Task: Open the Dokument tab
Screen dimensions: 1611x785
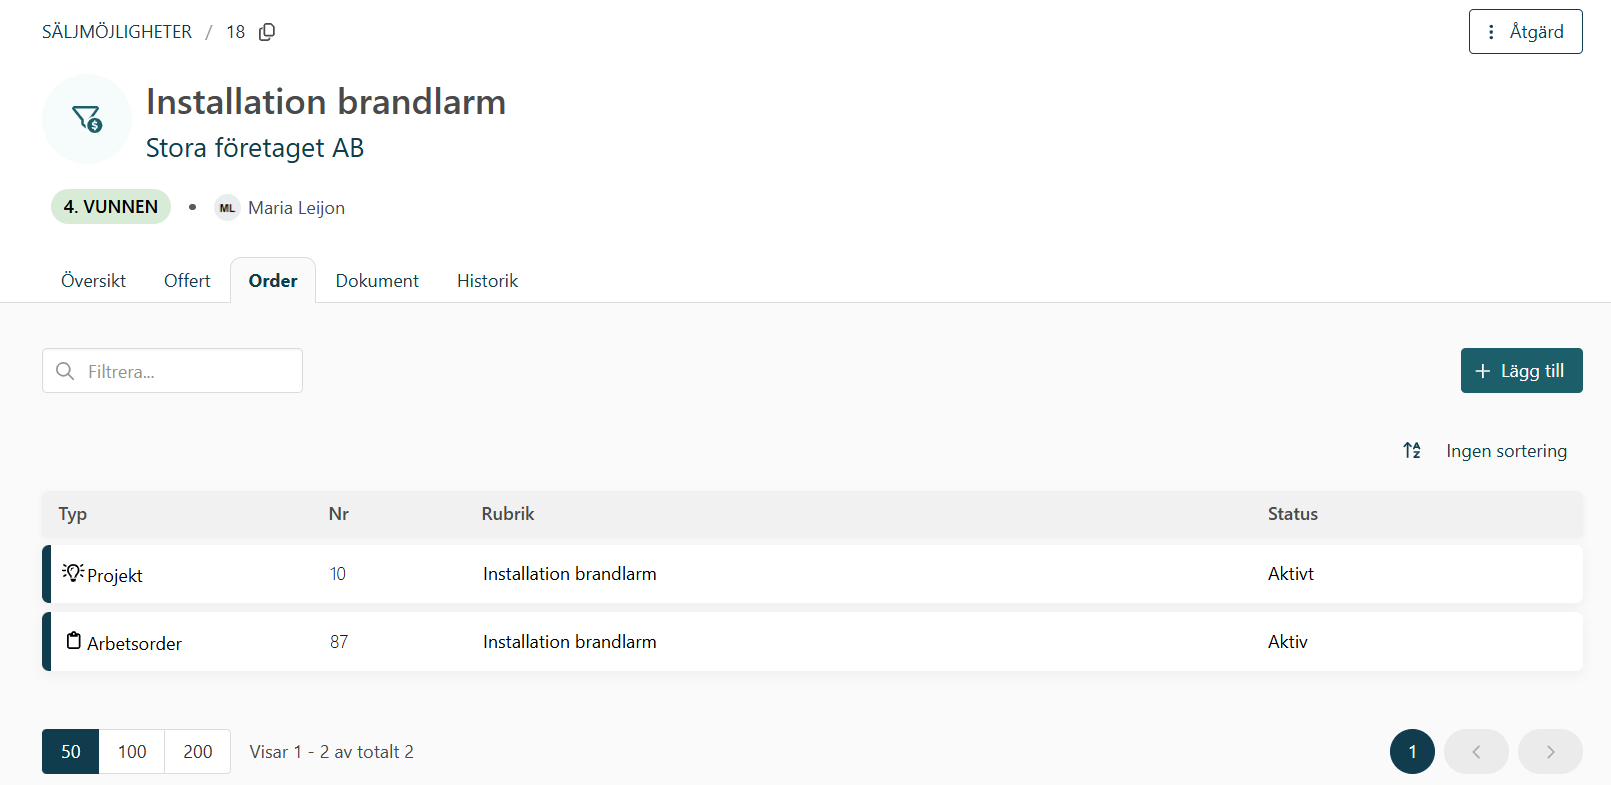Action: pos(377,281)
